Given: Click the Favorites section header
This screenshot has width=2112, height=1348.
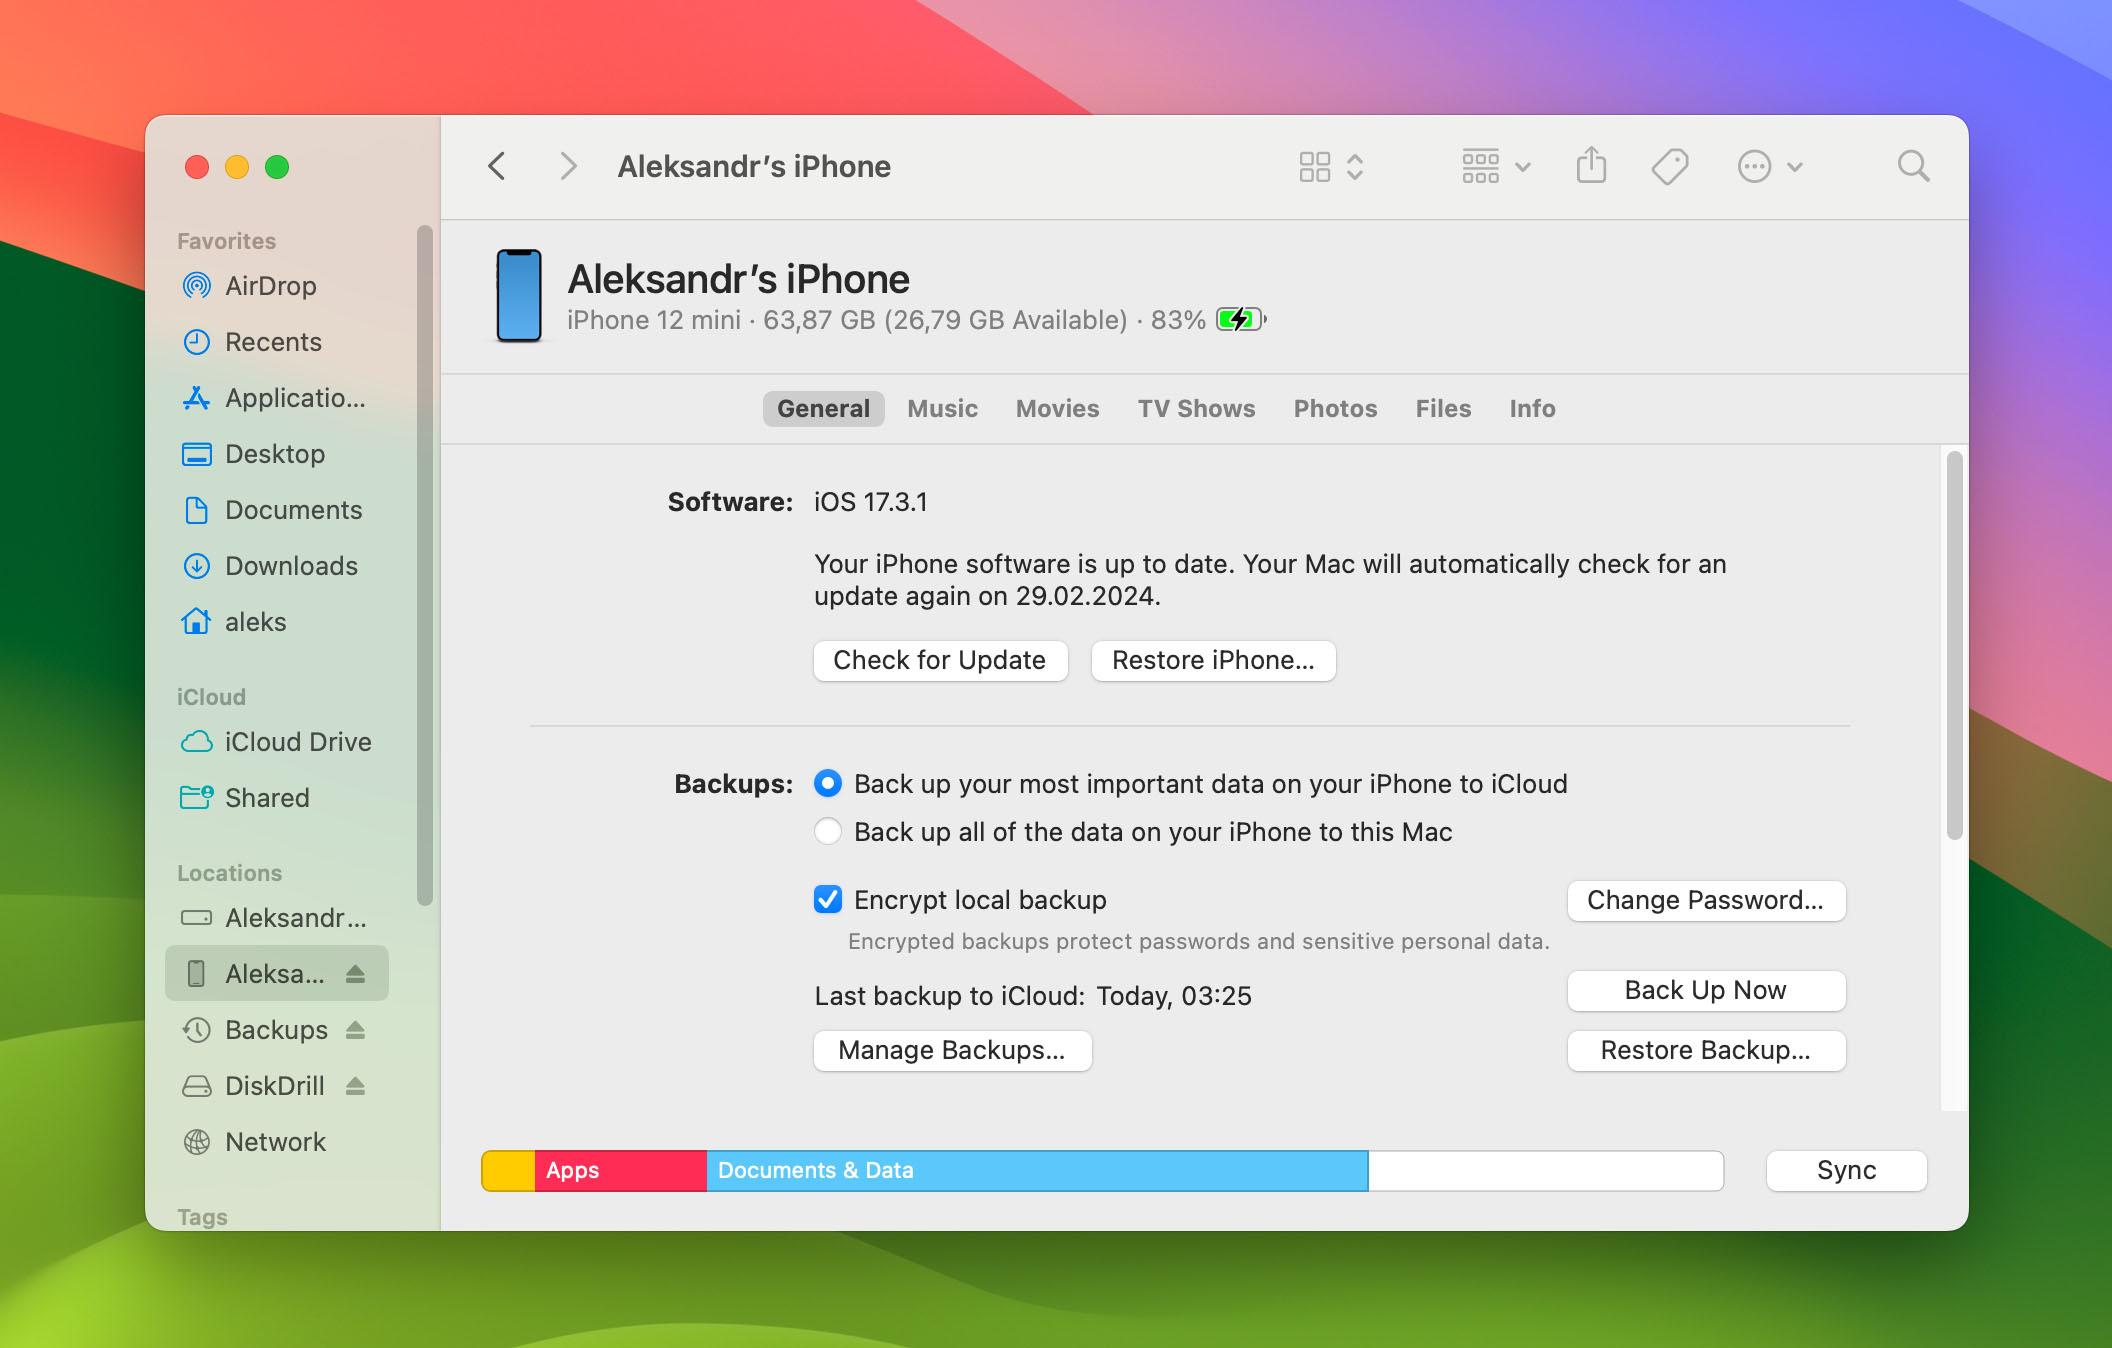Looking at the screenshot, I should coord(226,241).
